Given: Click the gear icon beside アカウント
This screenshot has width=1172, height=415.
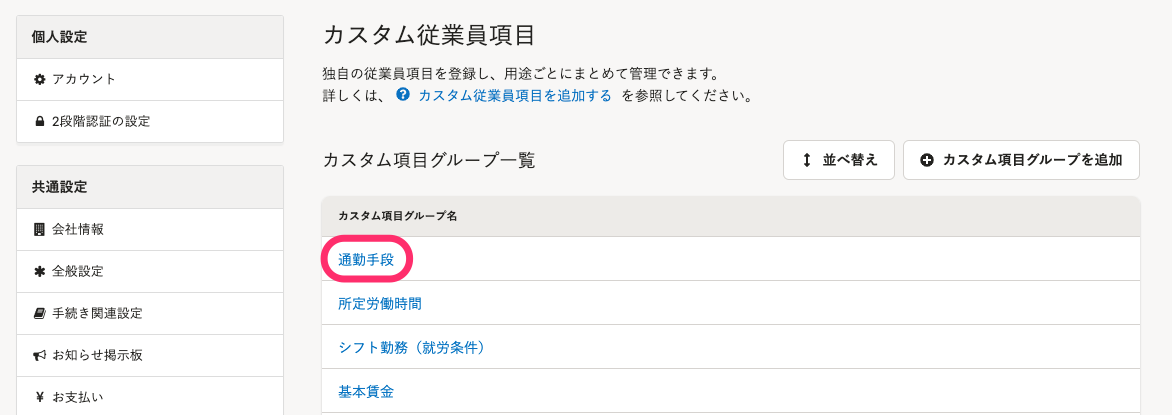Looking at the screenshot, I should (40, 79).
